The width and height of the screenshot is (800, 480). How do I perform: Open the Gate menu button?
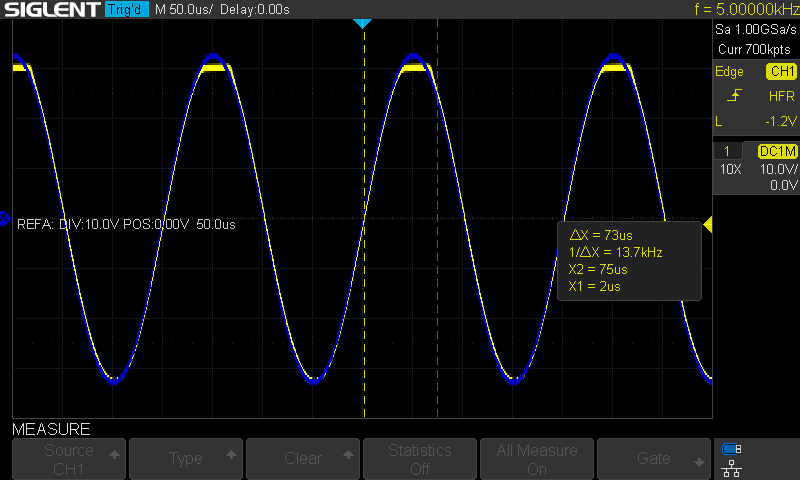click(654, 459)
